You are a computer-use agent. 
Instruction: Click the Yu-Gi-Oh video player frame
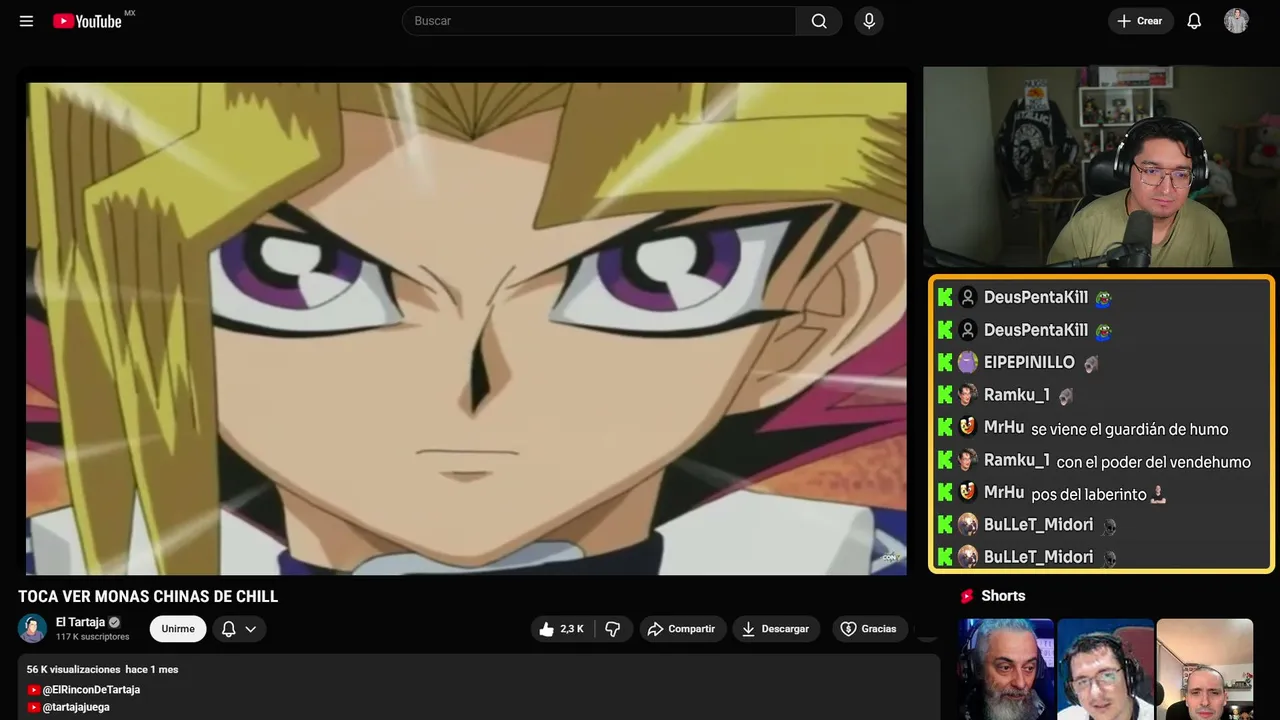point(466,328)
